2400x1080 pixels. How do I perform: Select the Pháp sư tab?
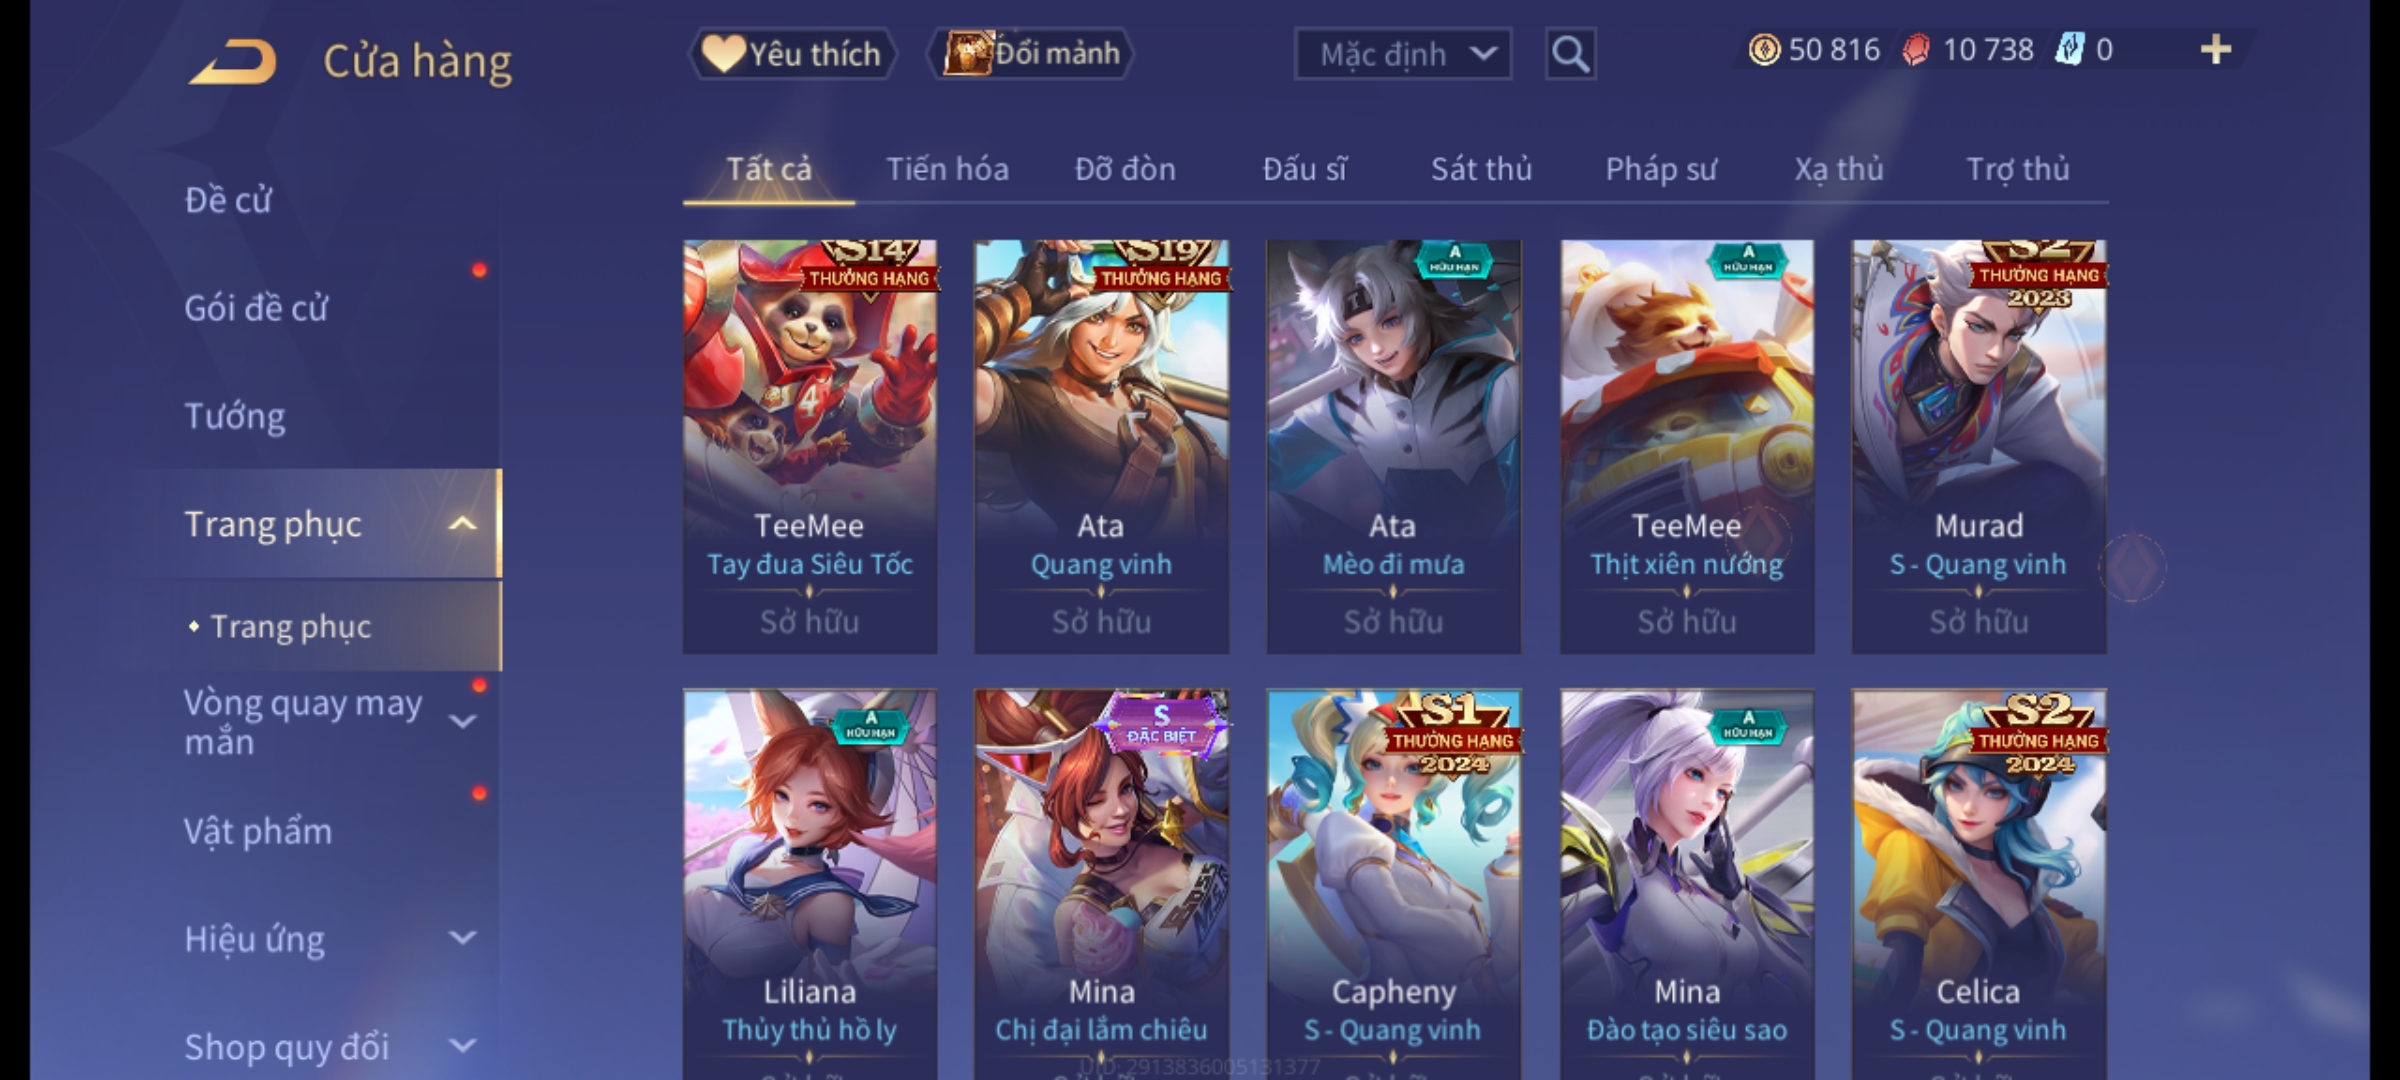coord(1661,169)
